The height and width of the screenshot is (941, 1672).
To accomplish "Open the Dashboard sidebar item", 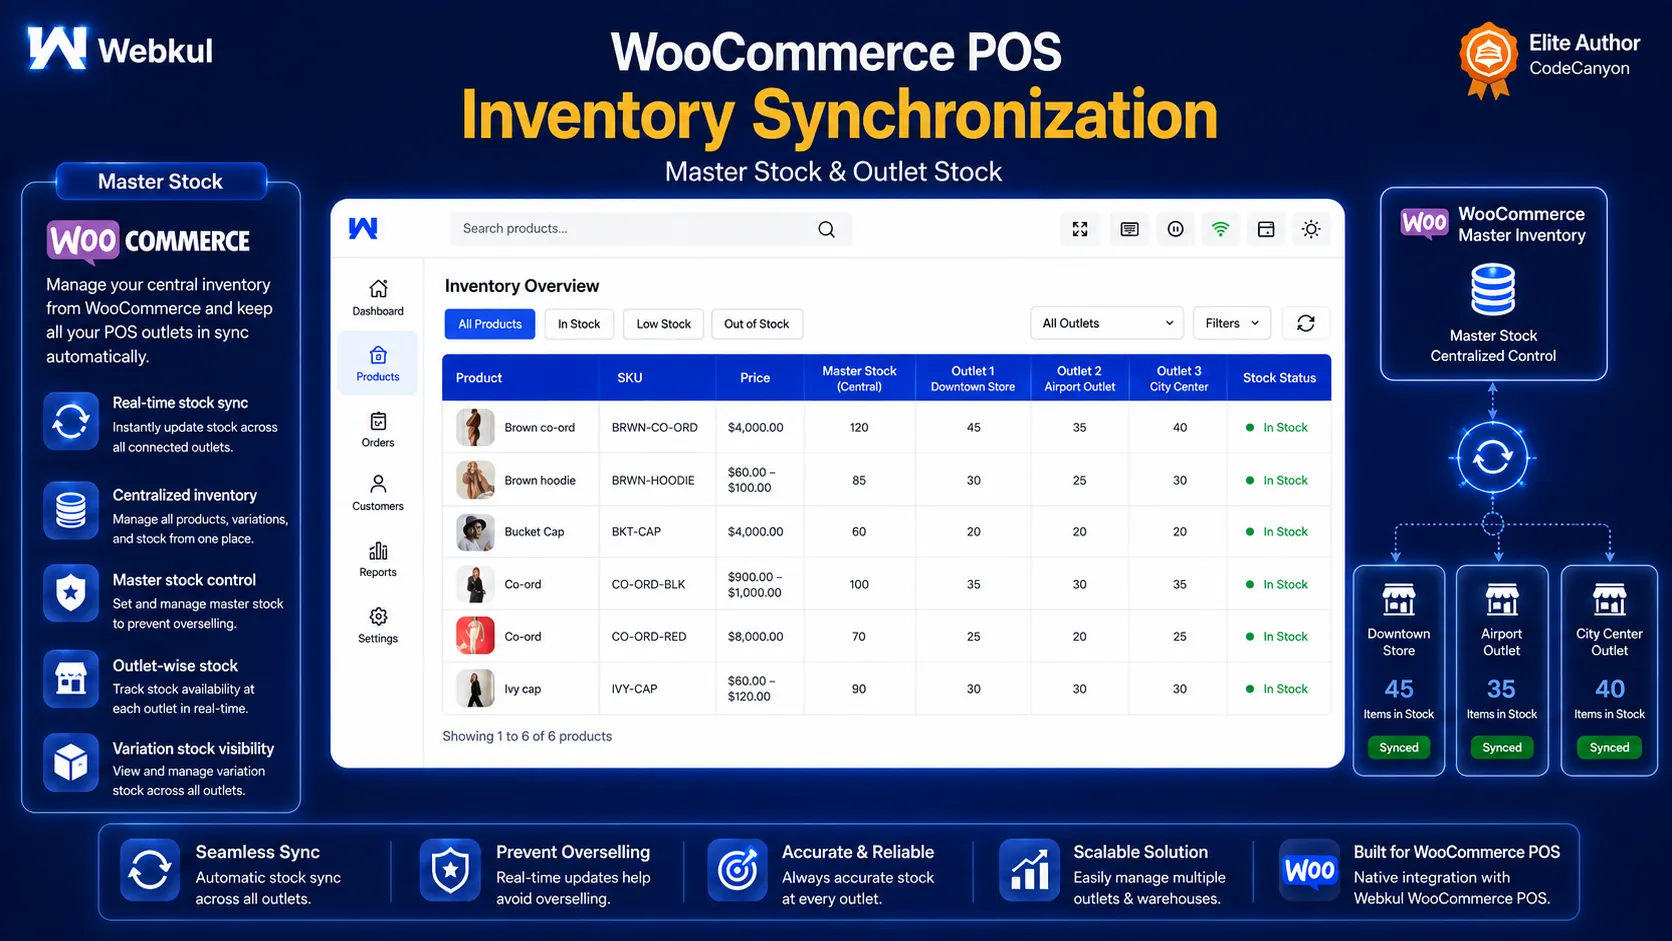I will [x=378, y=298].
